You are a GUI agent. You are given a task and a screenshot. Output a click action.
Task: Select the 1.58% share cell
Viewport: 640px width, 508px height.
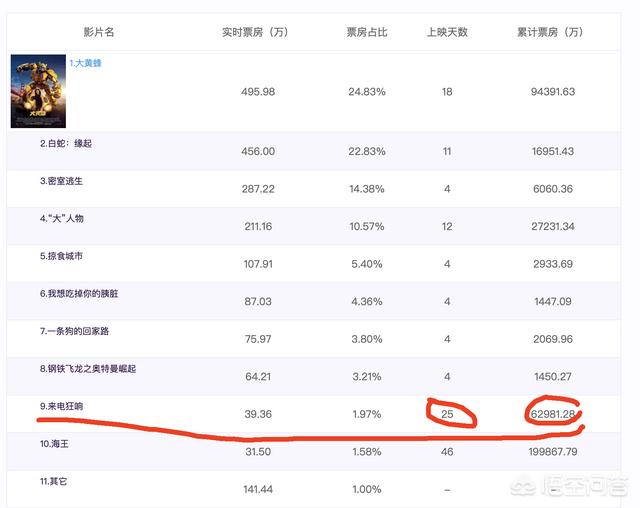point(367,452)
